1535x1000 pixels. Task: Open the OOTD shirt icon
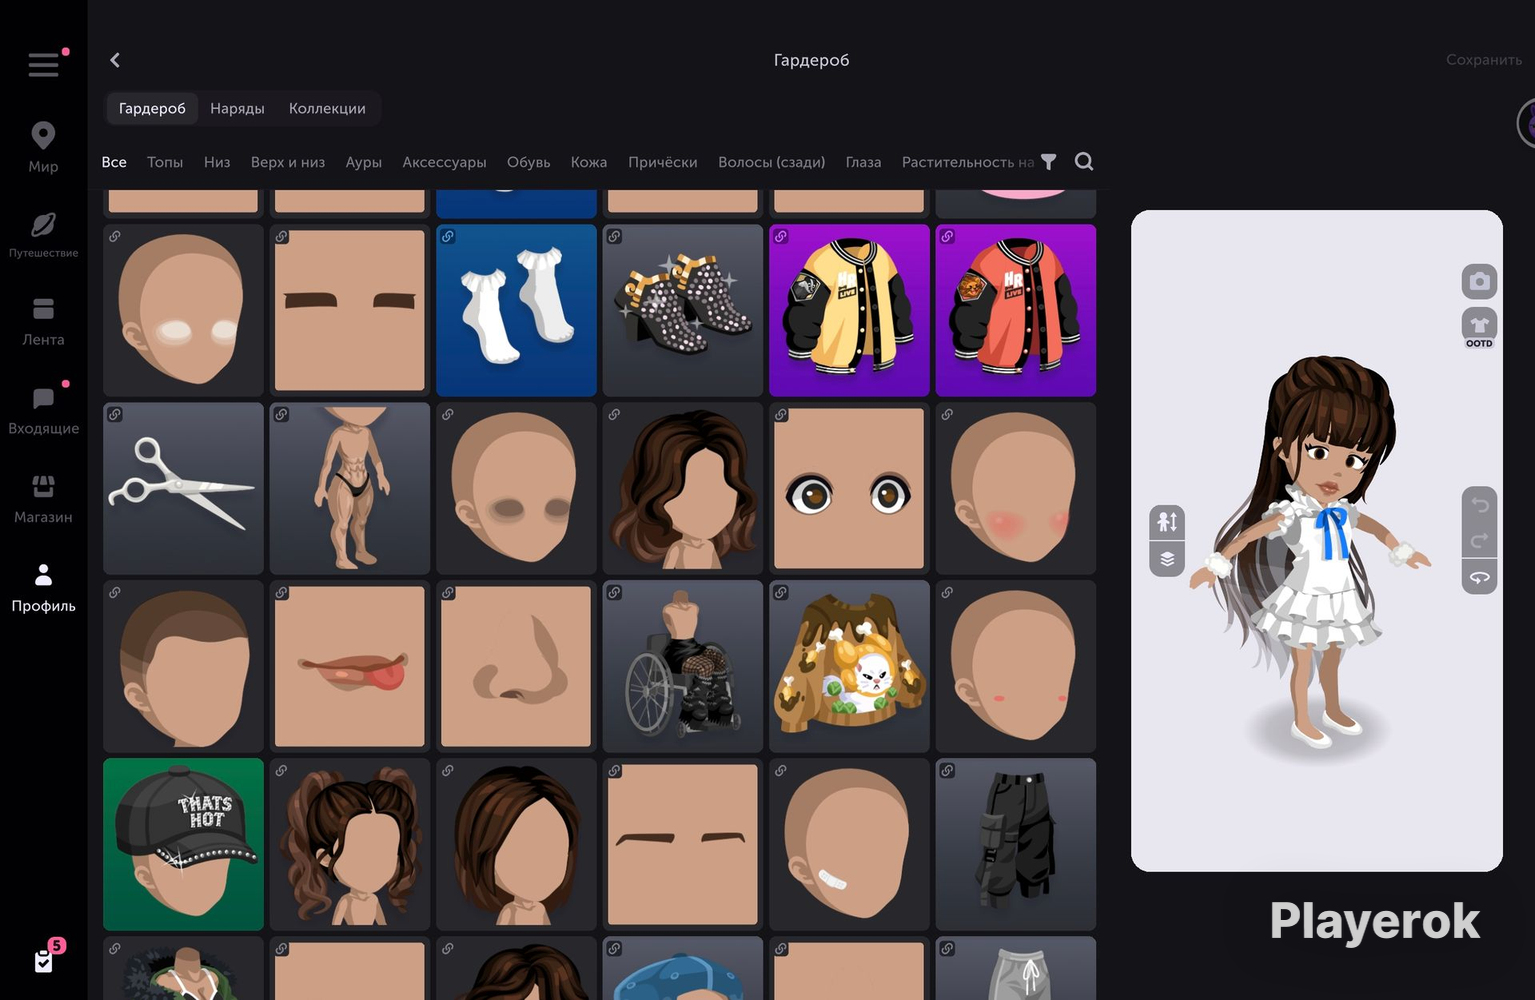[1479, 327]
